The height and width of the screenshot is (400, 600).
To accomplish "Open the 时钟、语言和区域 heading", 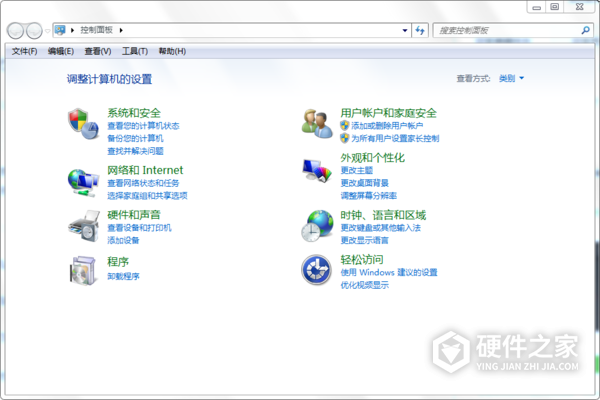I will click(x=383, y=215).
